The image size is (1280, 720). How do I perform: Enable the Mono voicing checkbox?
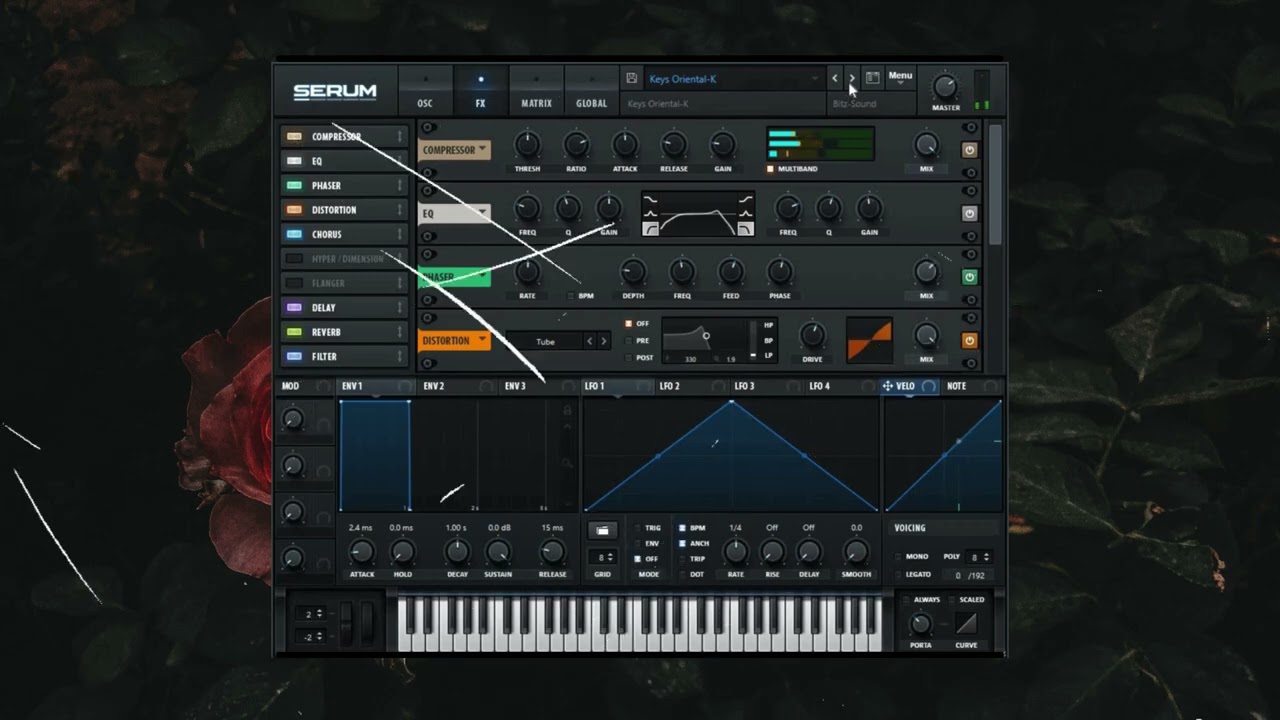pyautogui.click(x=897, y=557)
